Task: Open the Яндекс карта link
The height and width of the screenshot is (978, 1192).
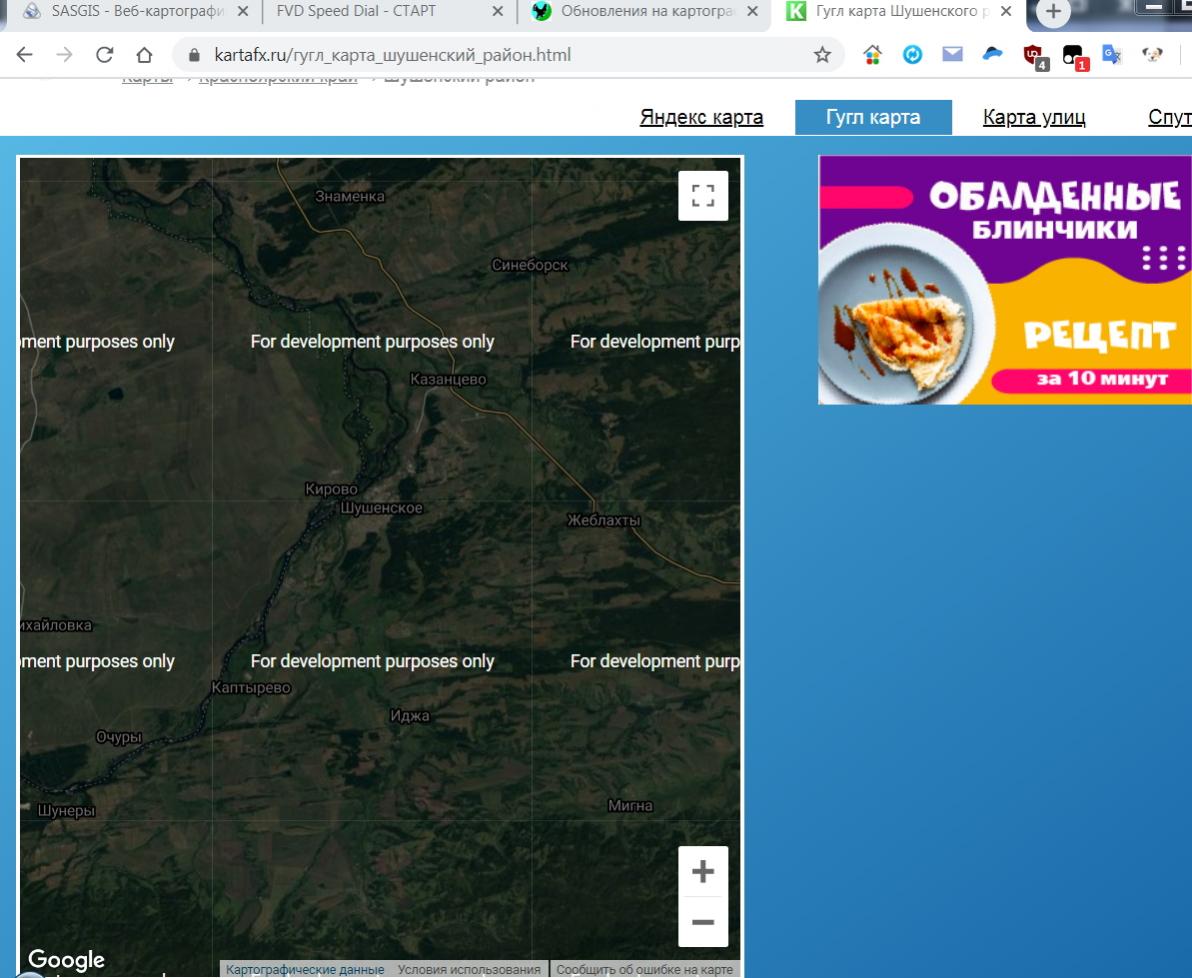Action: click(x=701, y=118)
